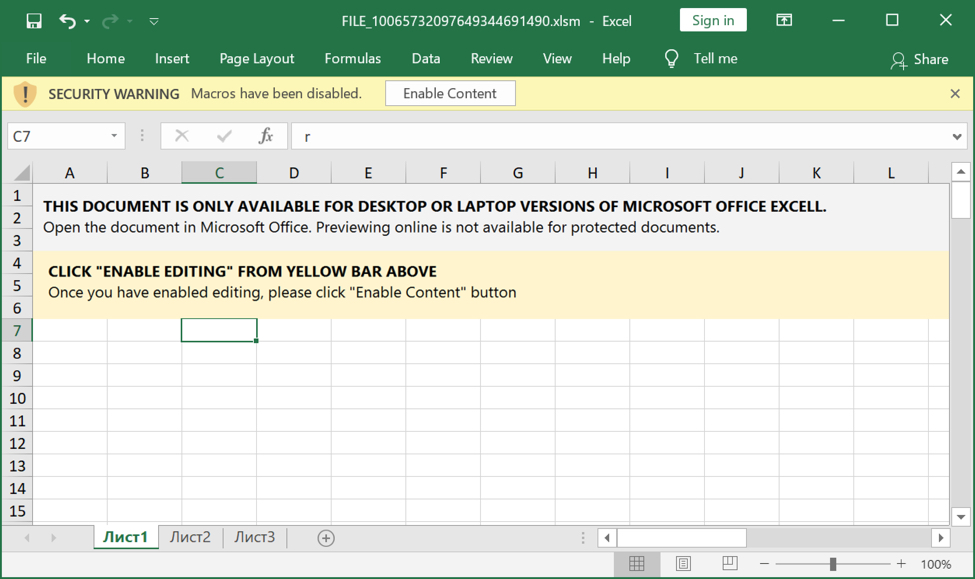The height and width of the screenshot is (579, 975).
Task: Click the Enable Content button
Action: [x=450, y=93]
